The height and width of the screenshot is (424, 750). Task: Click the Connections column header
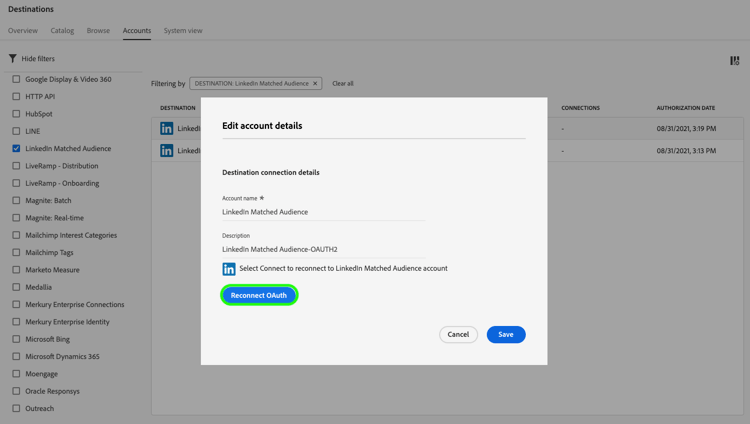[580, 108]
